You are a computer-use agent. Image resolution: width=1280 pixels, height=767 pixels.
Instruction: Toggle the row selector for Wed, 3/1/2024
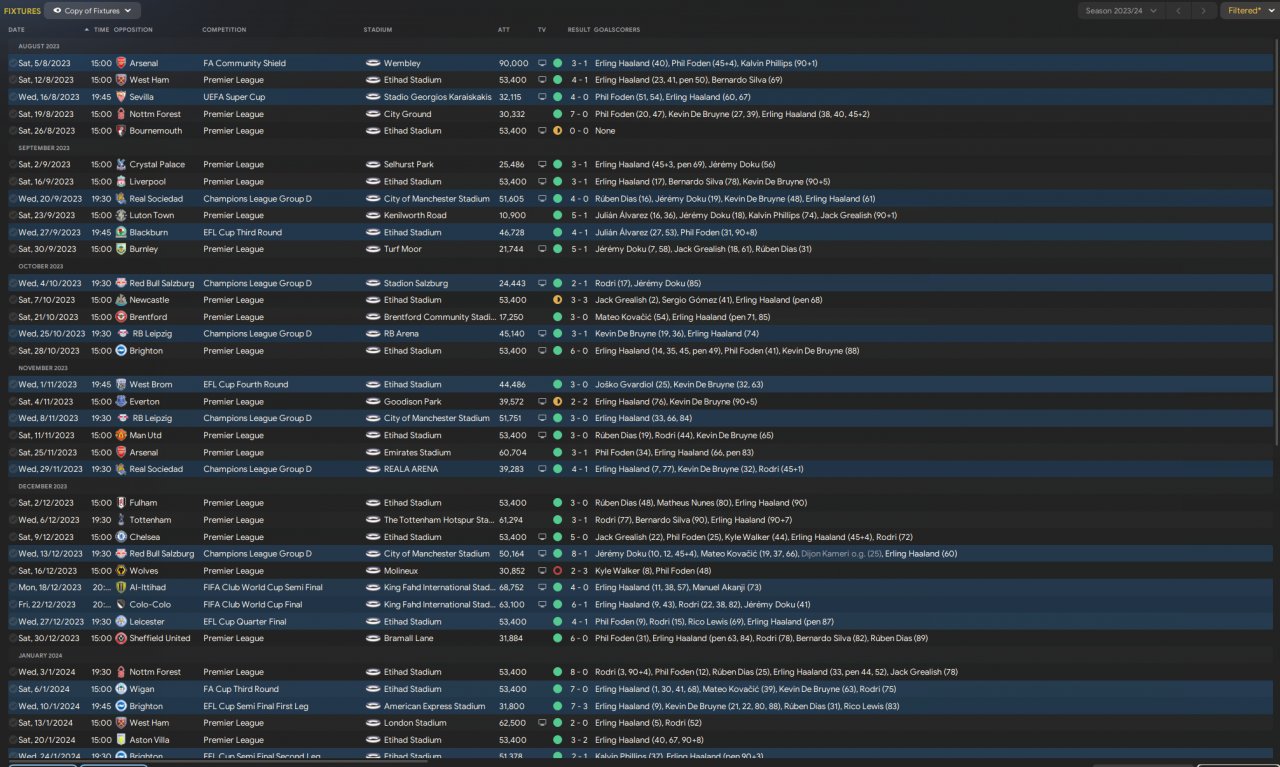[x=13, y=672]
